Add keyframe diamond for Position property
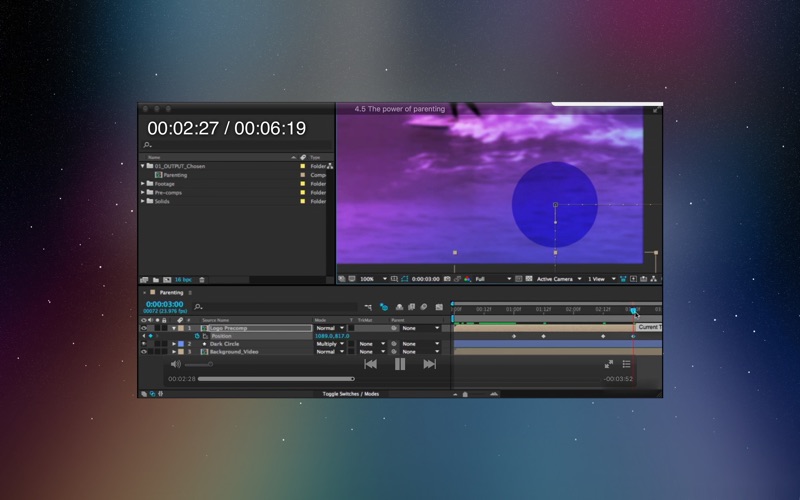The width and height of the screenshot is (800, 500). (x=151, y=336)
